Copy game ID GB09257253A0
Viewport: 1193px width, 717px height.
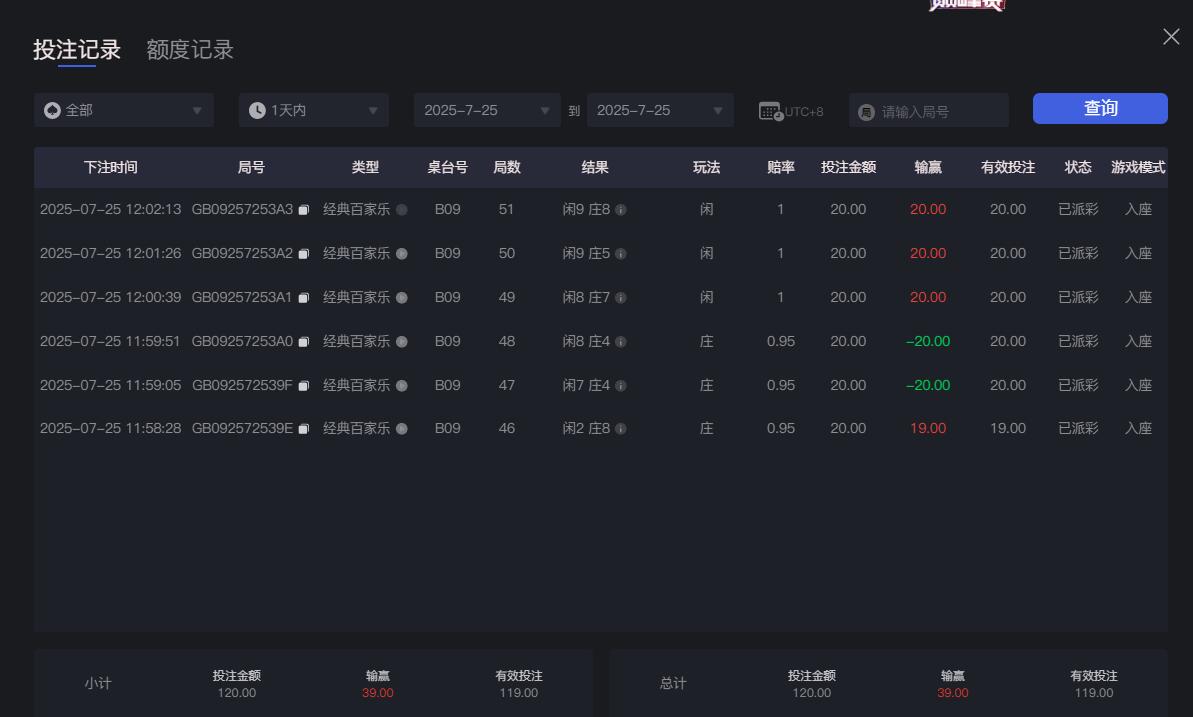(x=305, y=341)
